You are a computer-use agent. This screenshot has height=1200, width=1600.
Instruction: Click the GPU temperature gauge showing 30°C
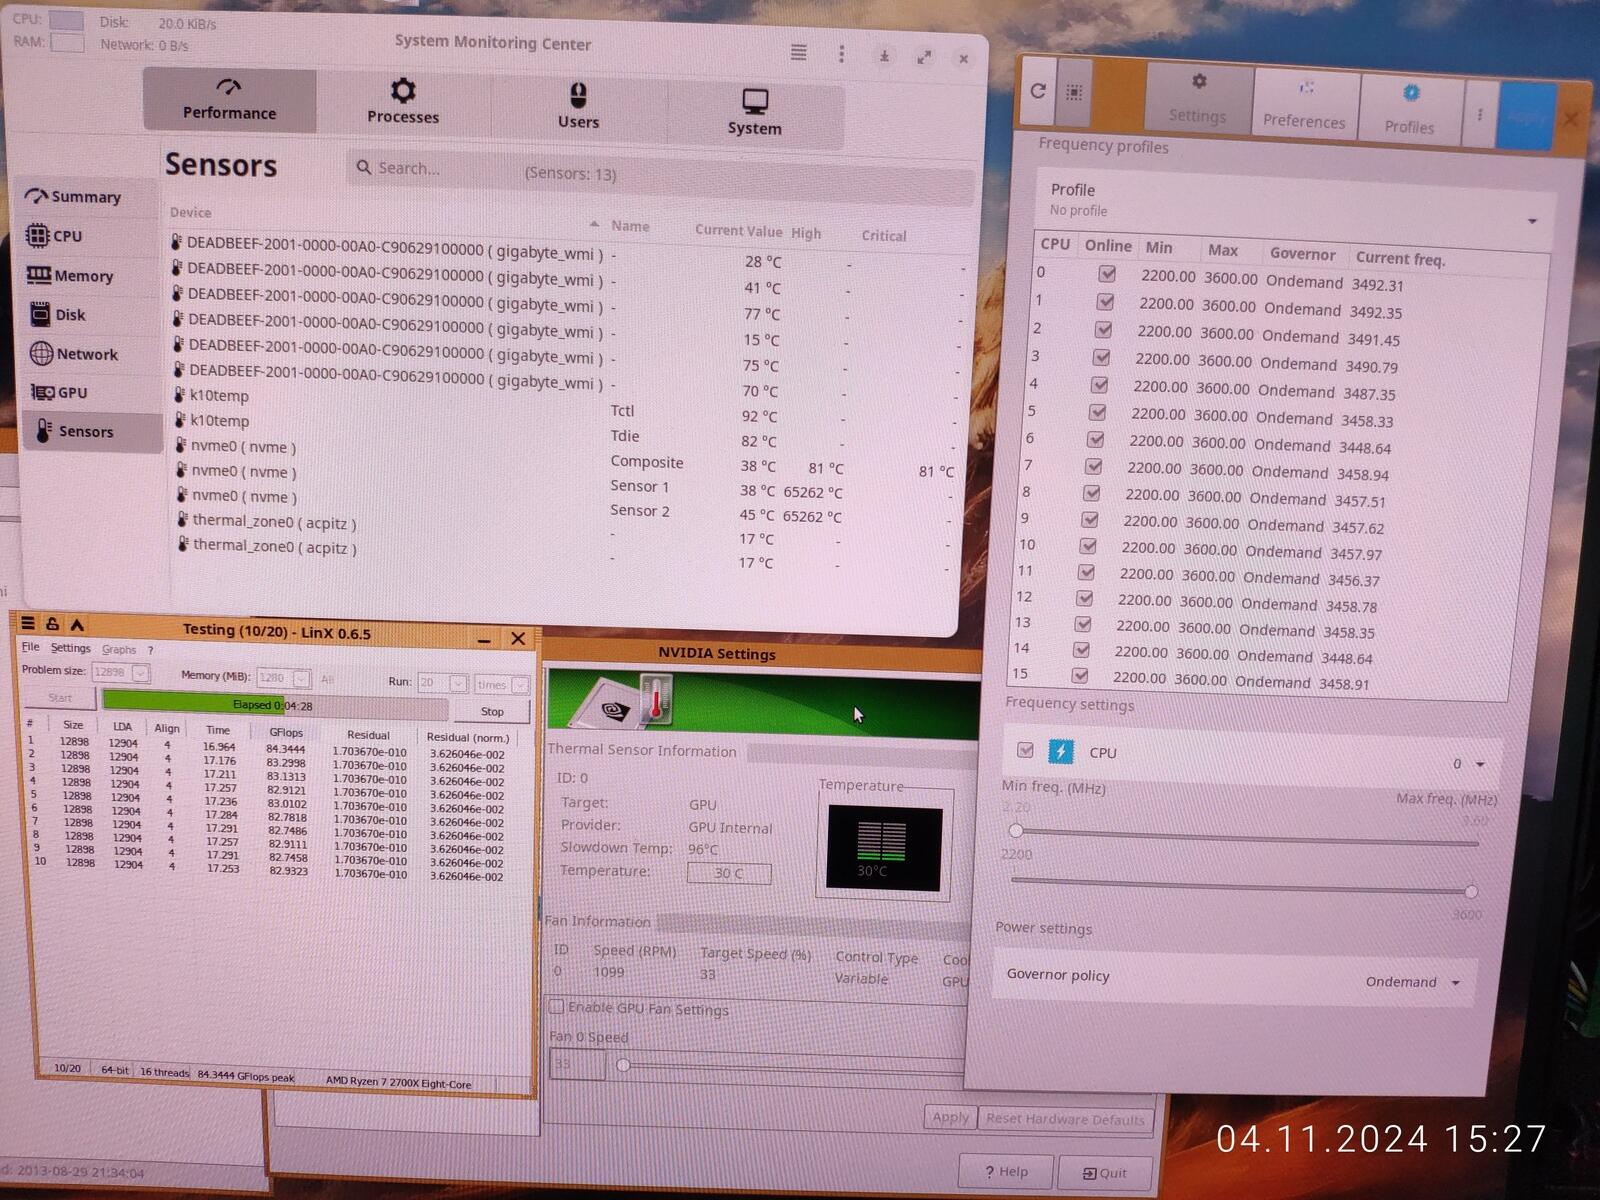click(883, 848)
